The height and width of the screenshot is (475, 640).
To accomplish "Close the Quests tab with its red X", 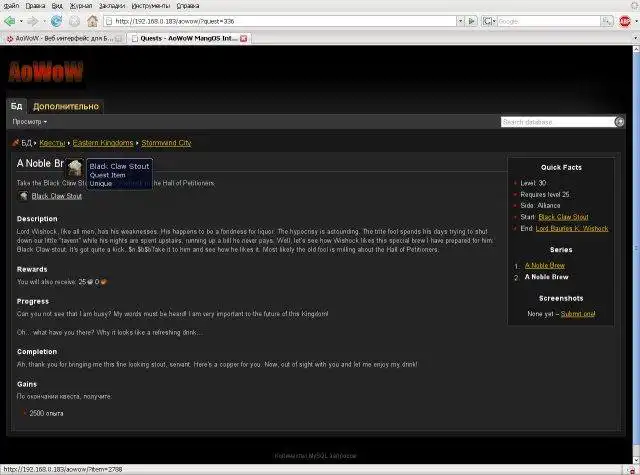I will coord(243,38).
